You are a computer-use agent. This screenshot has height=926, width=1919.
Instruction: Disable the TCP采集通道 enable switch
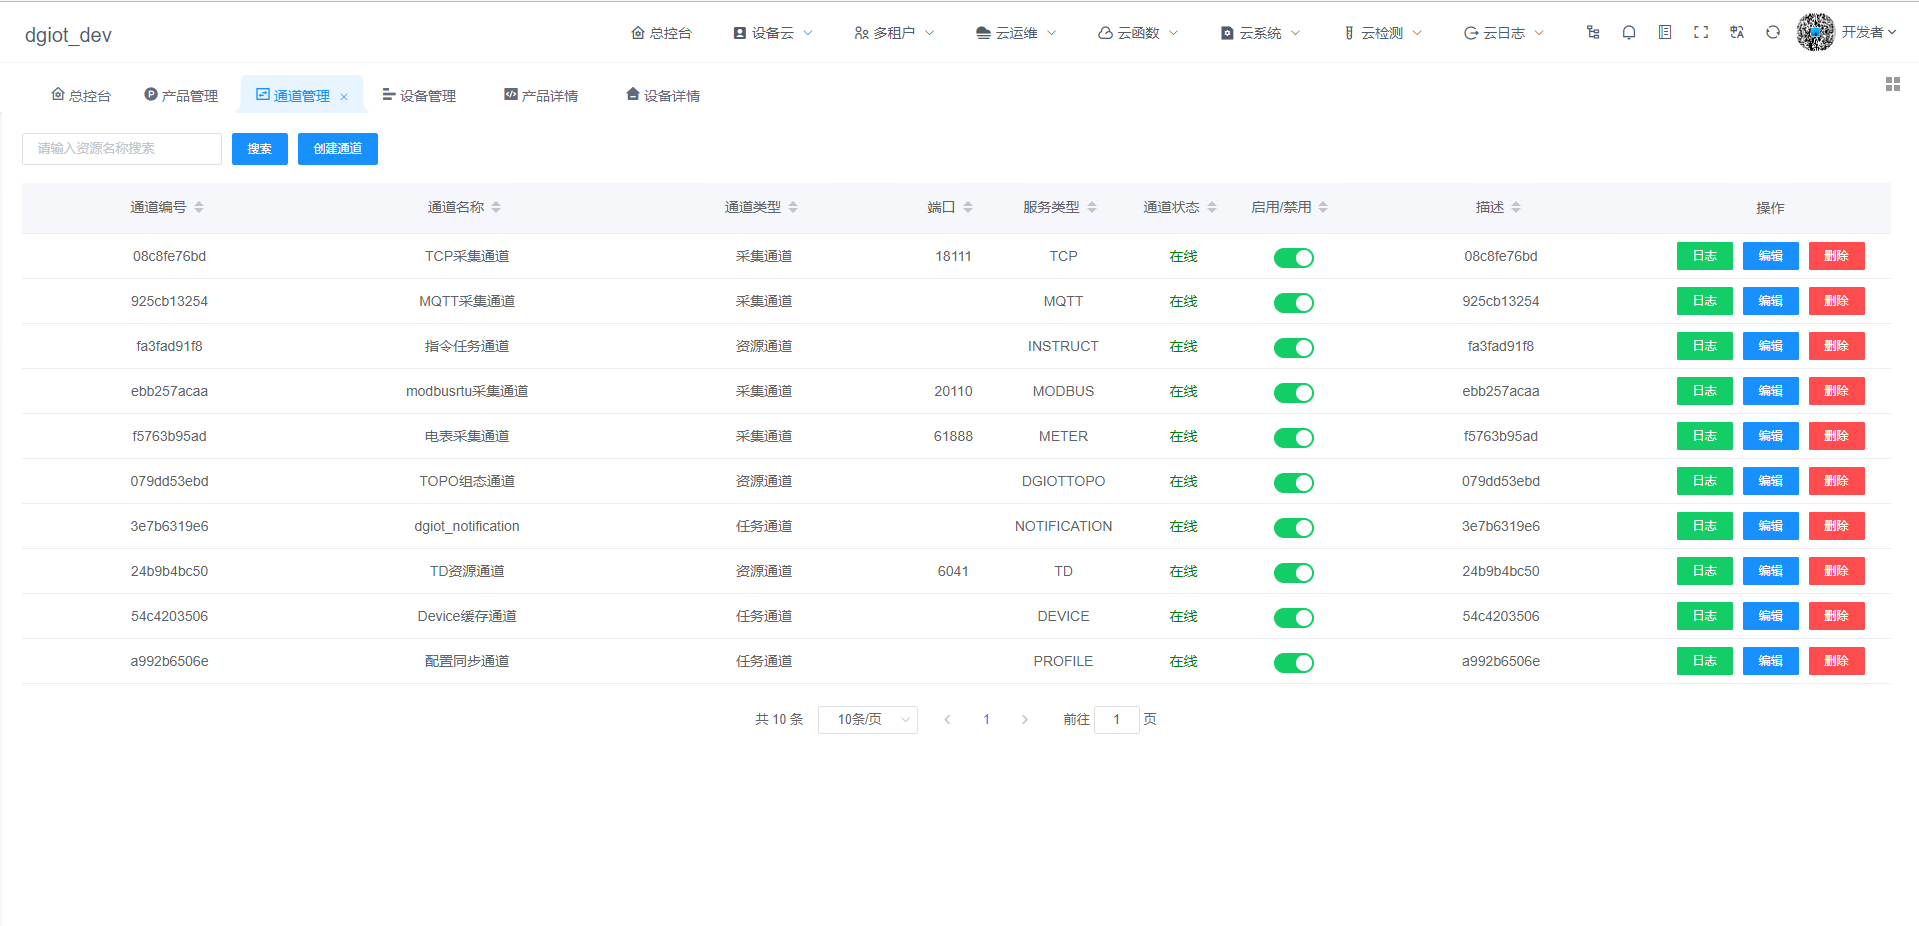click(x=1293, y=257)
